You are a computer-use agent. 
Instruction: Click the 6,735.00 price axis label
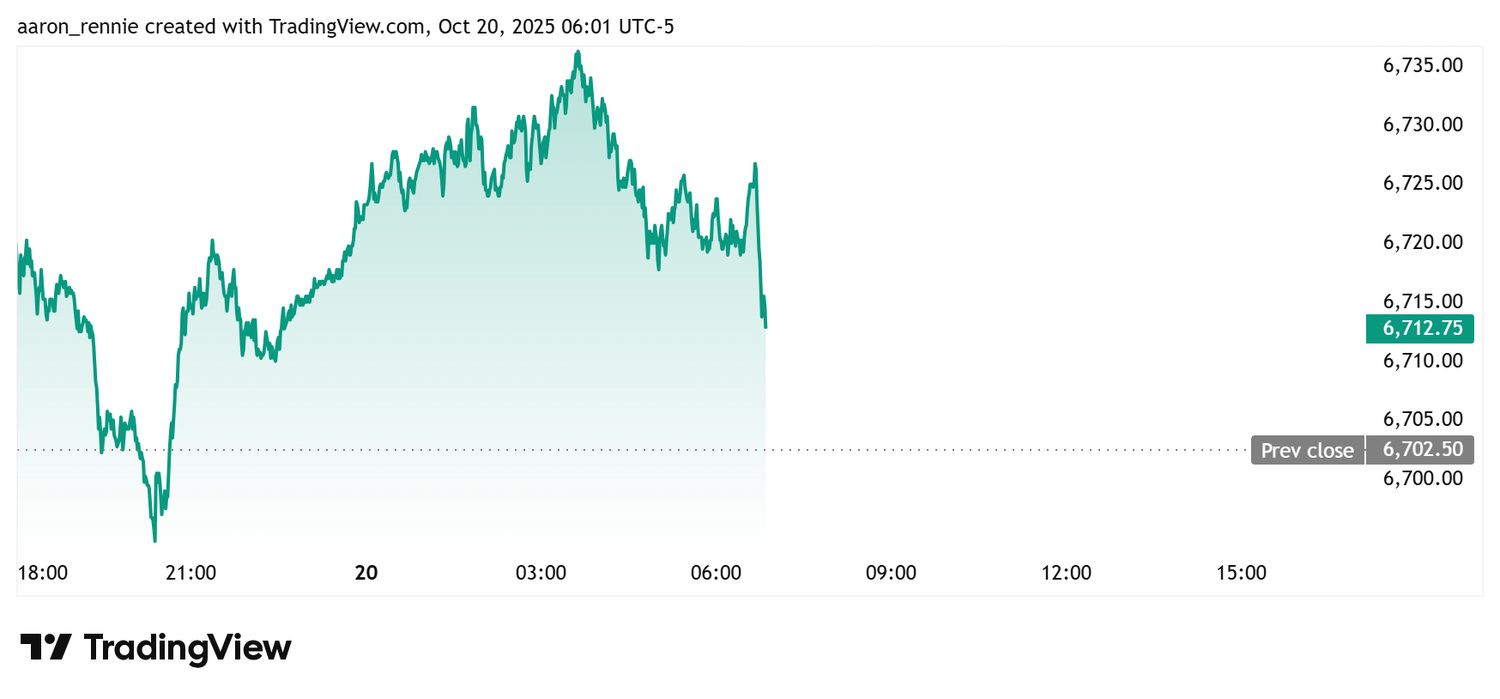(x=1423, y=65)
